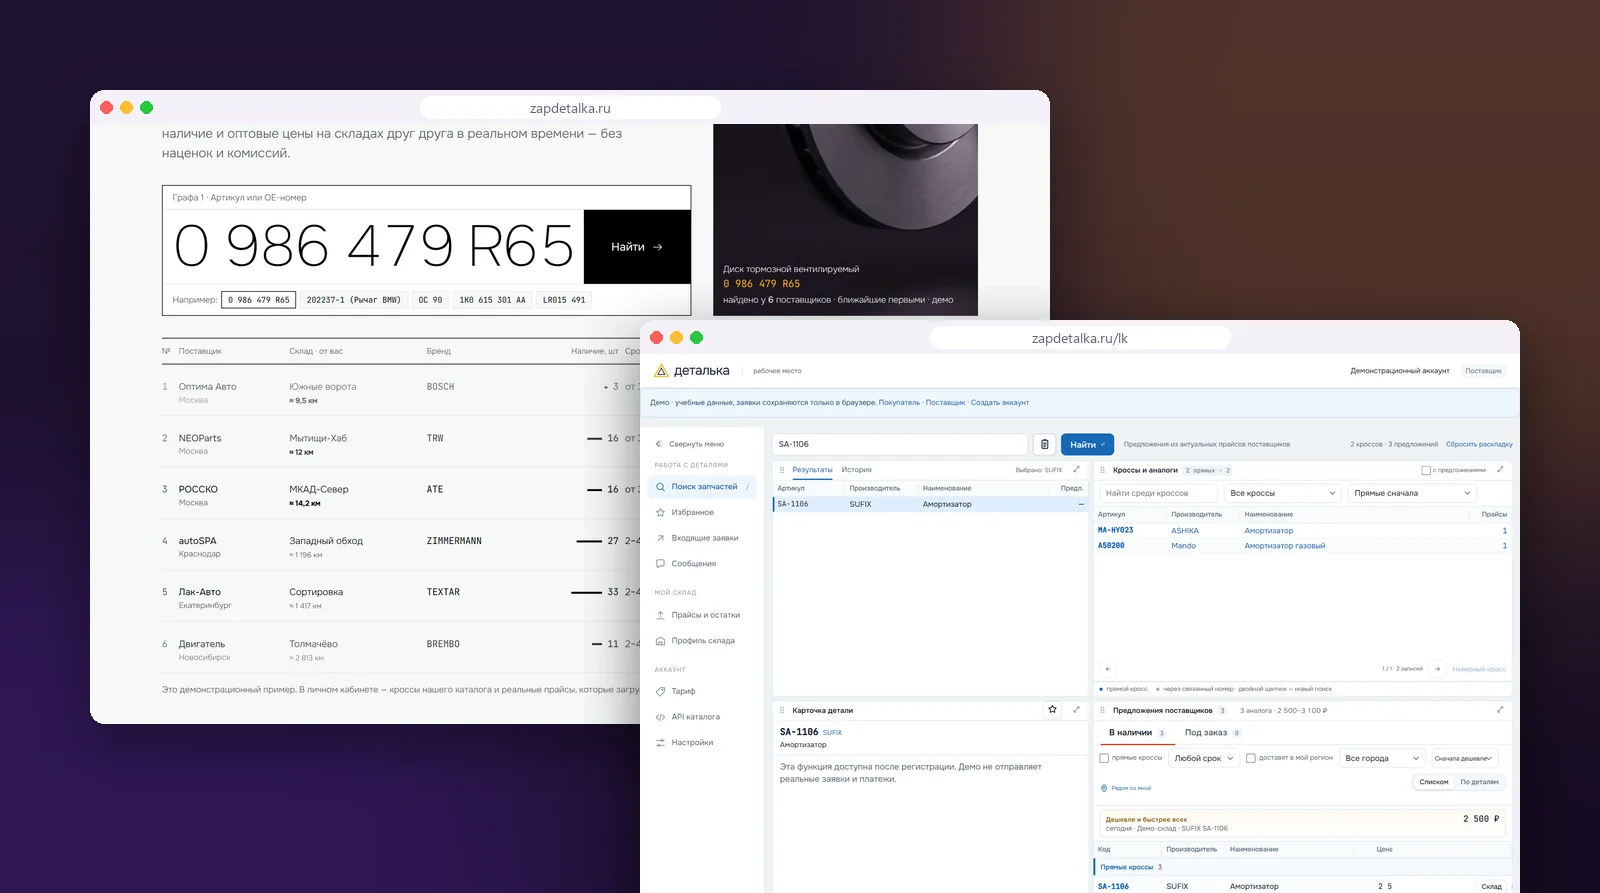The image size is (1600, 893).
Task: Collapse the sidebar menu via Свернуть меню arrows
Action: (689, 444)
